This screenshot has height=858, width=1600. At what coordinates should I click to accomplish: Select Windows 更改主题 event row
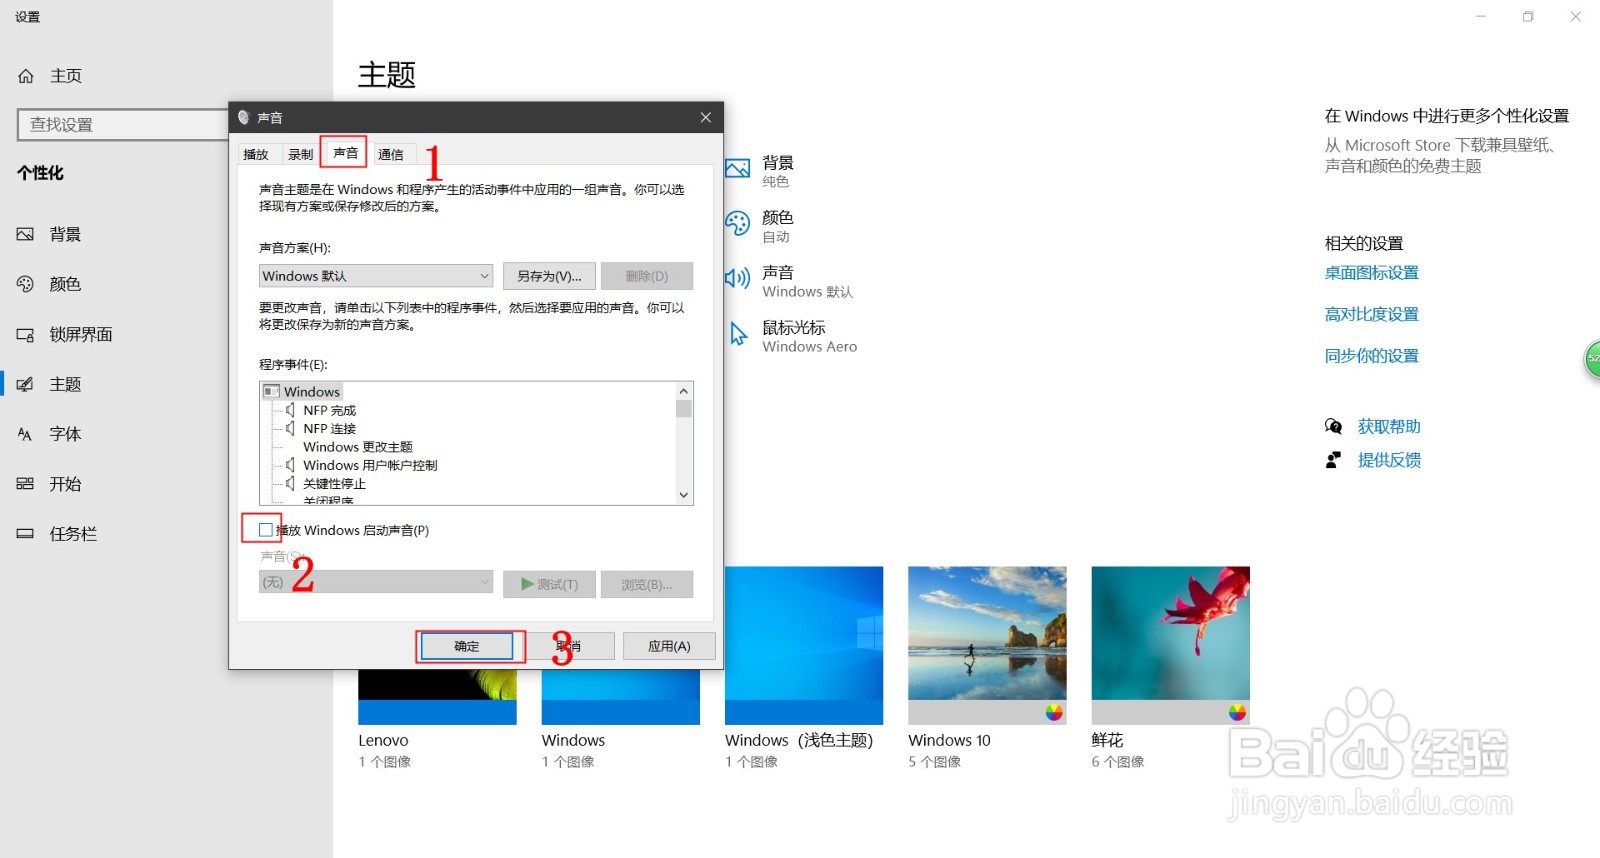tap(358, 447)
